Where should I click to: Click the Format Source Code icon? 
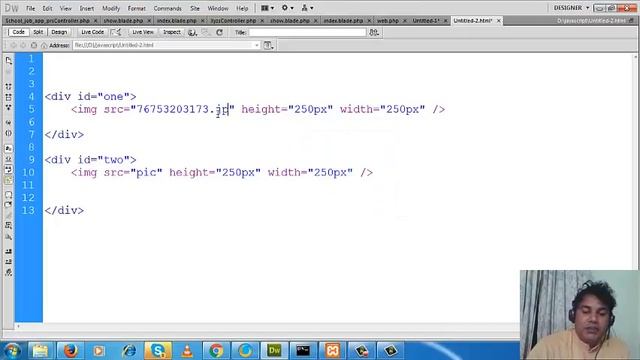pos(9,273)
